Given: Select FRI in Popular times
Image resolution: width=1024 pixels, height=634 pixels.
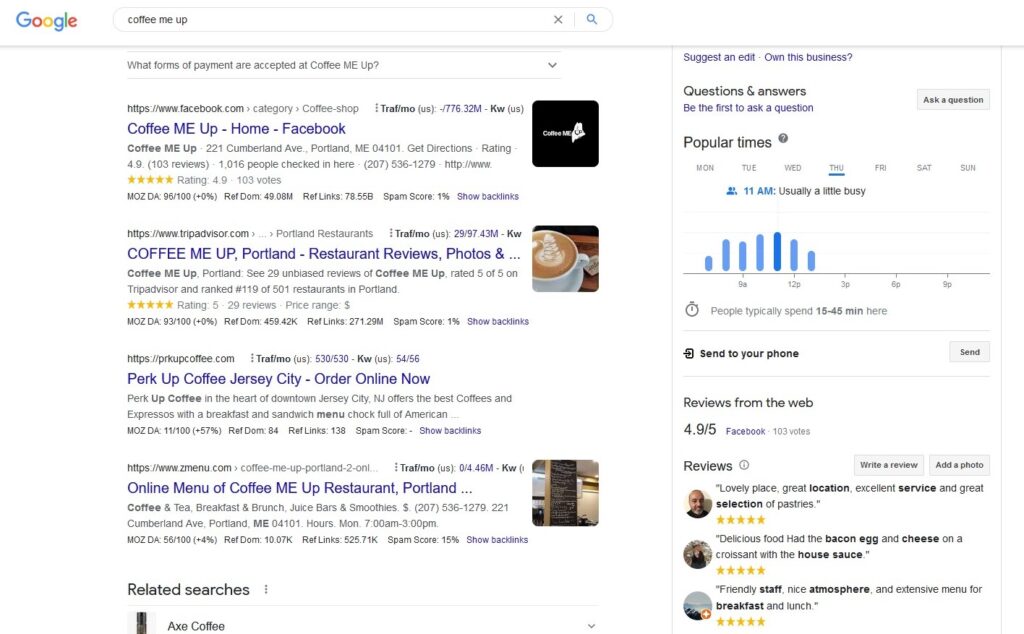Looking at the screenshot, I should (880, 168).
